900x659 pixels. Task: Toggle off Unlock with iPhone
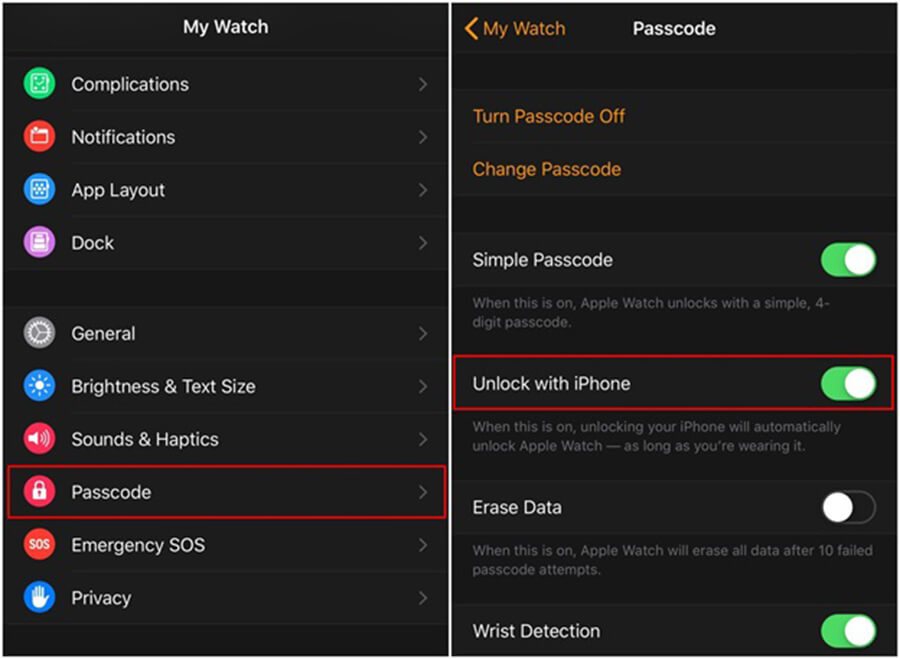click(x=849, y=383)
